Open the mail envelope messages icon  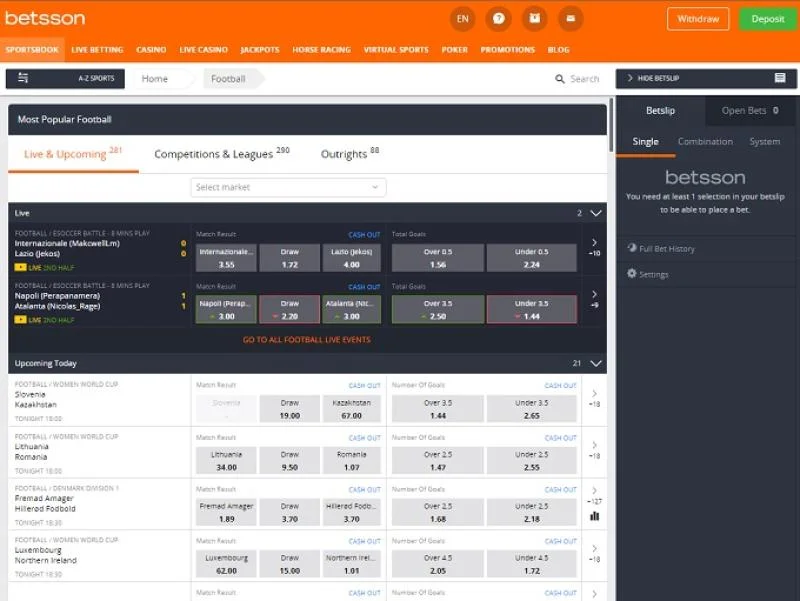coord(570,19)
